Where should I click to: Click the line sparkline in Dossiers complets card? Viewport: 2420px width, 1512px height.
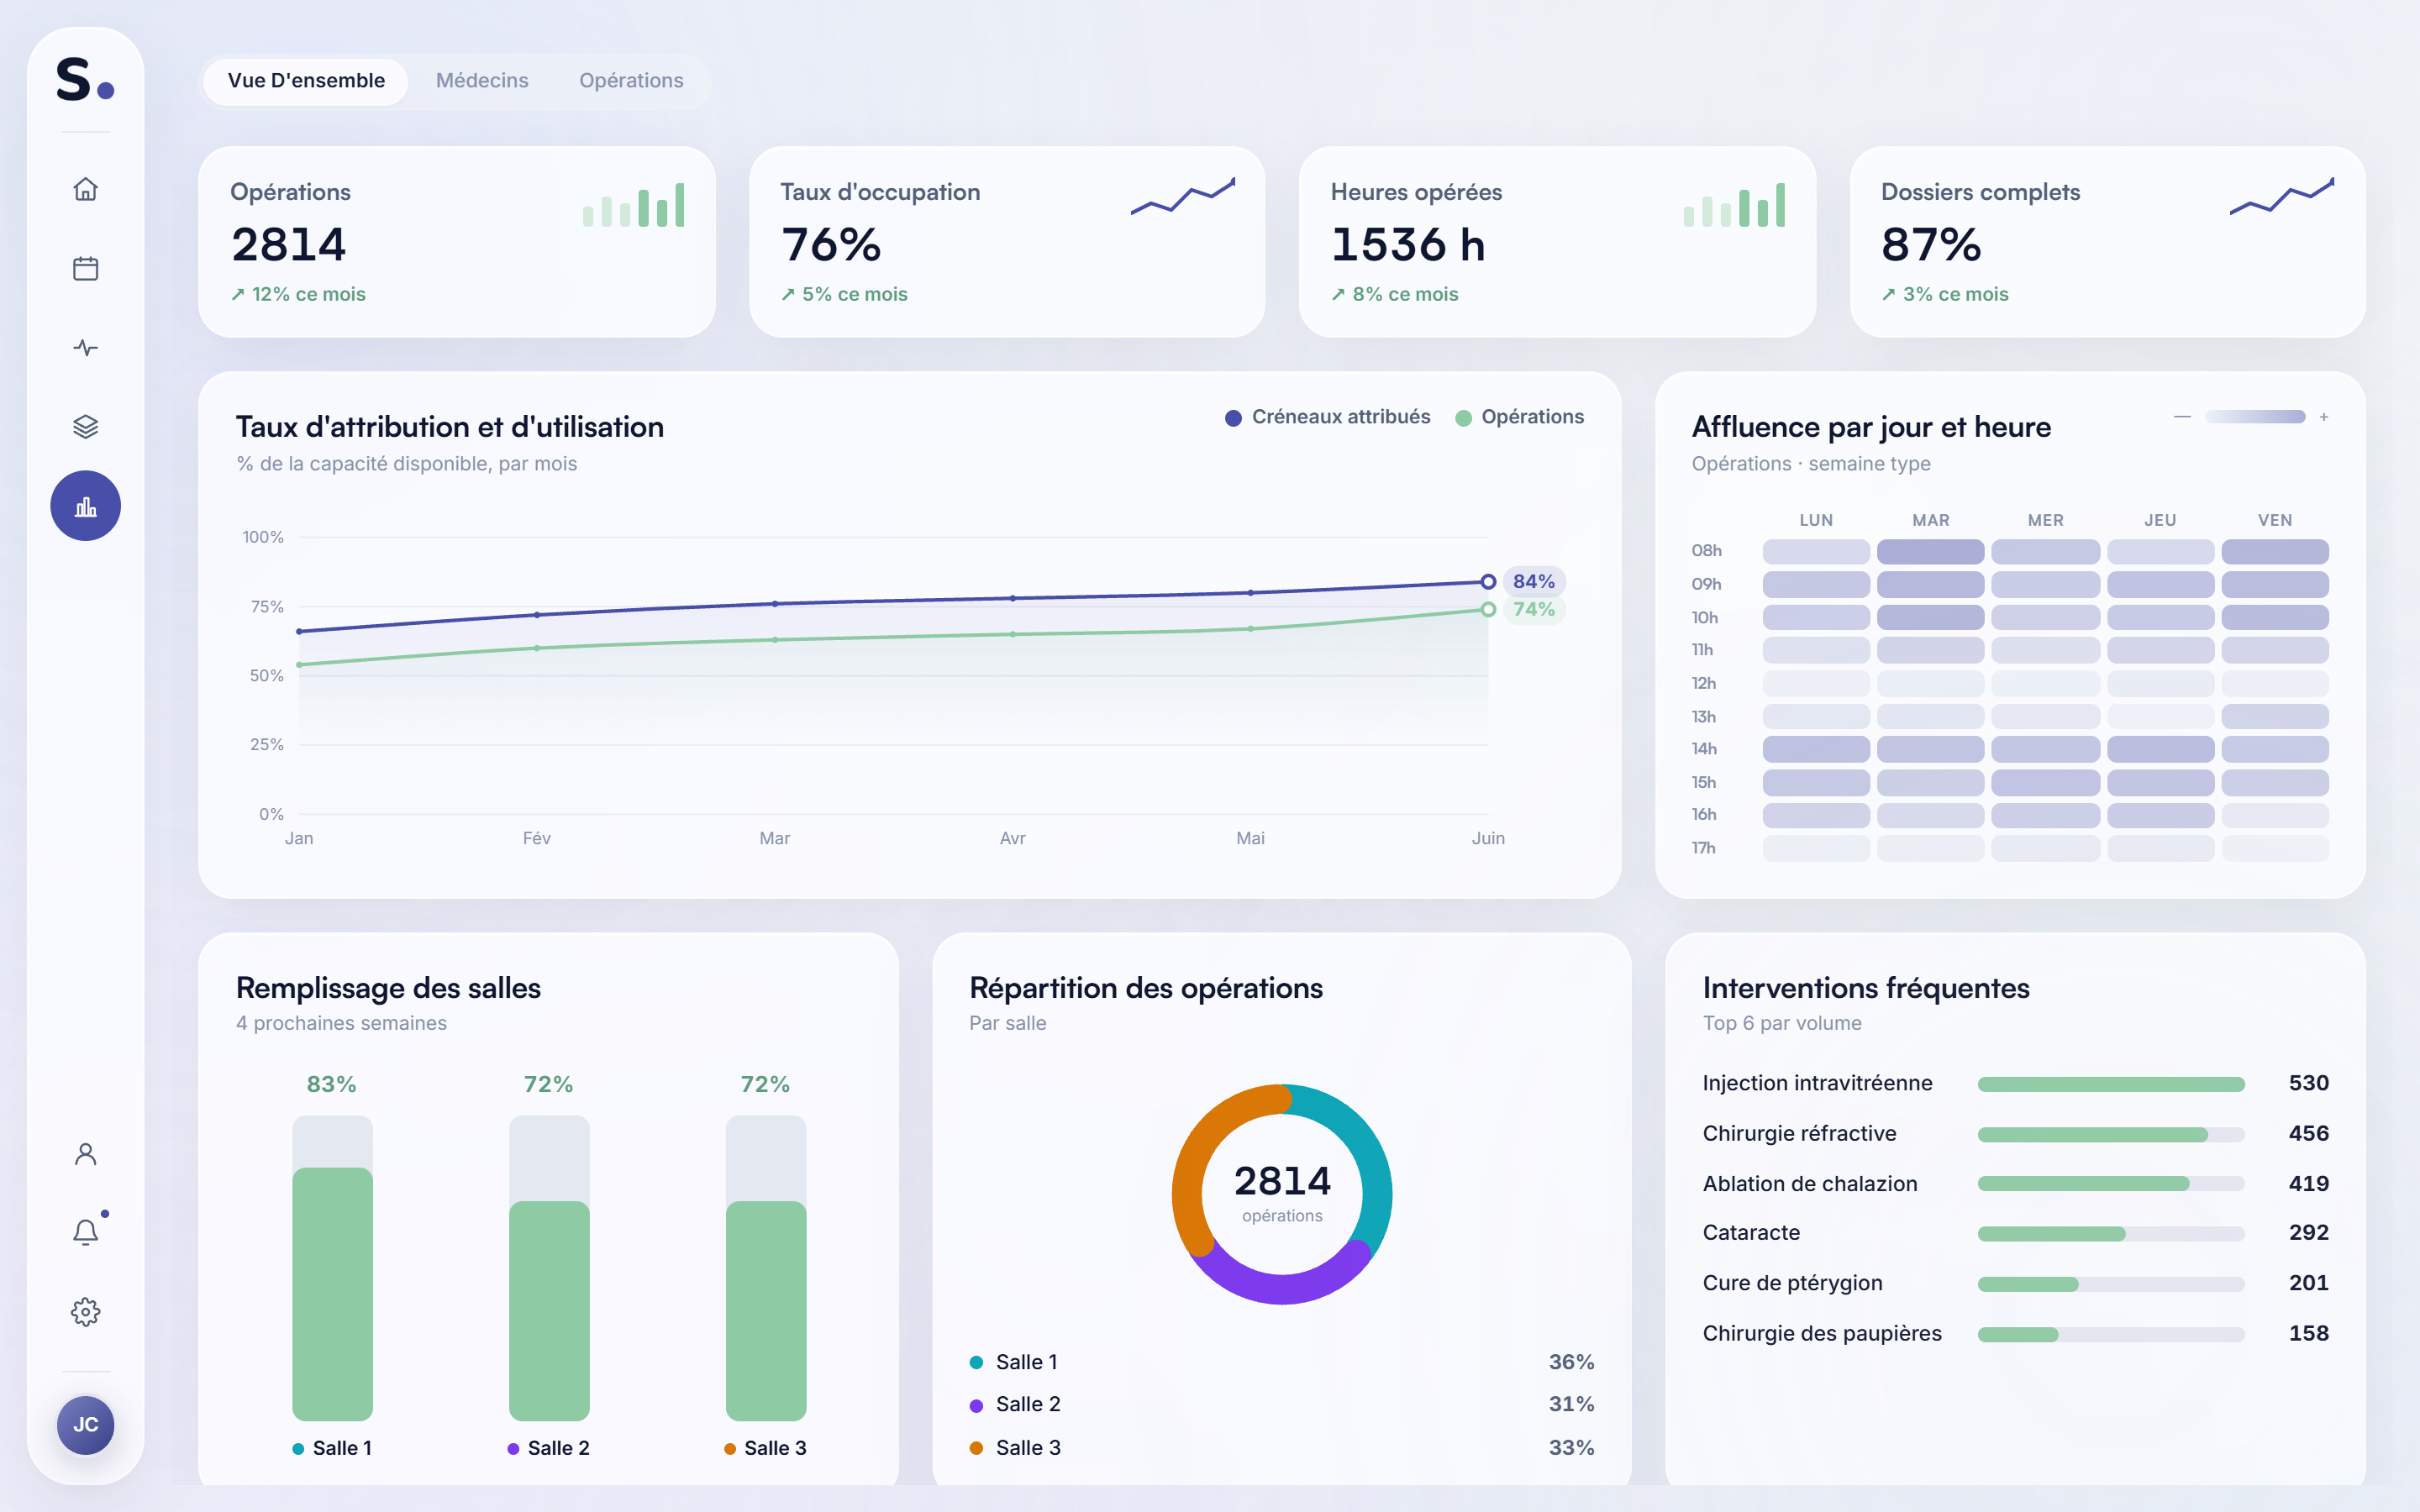[x=2282, y=197]
